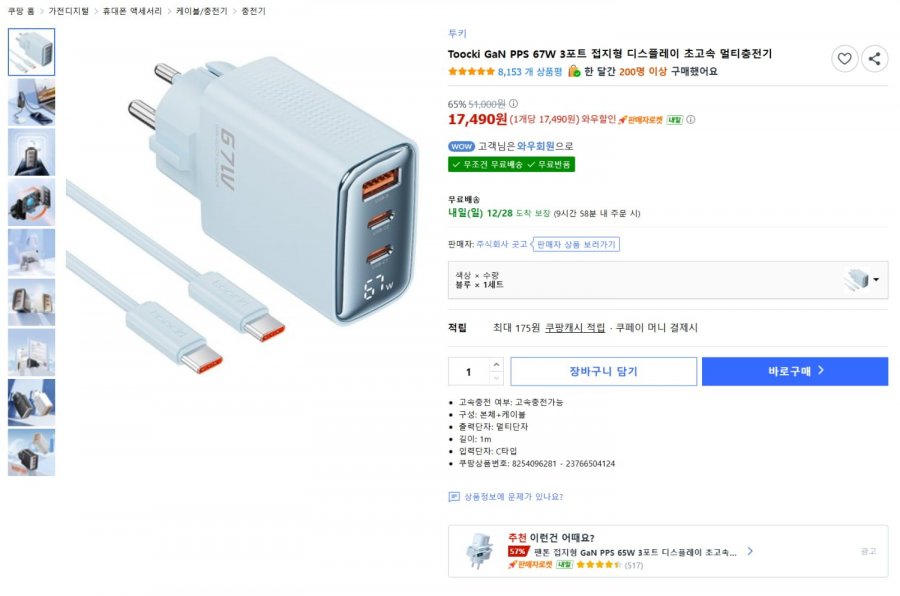Open the 8,153 개 상품평 reviews link
Screen dimensions: 900x596
click(530, 72)
